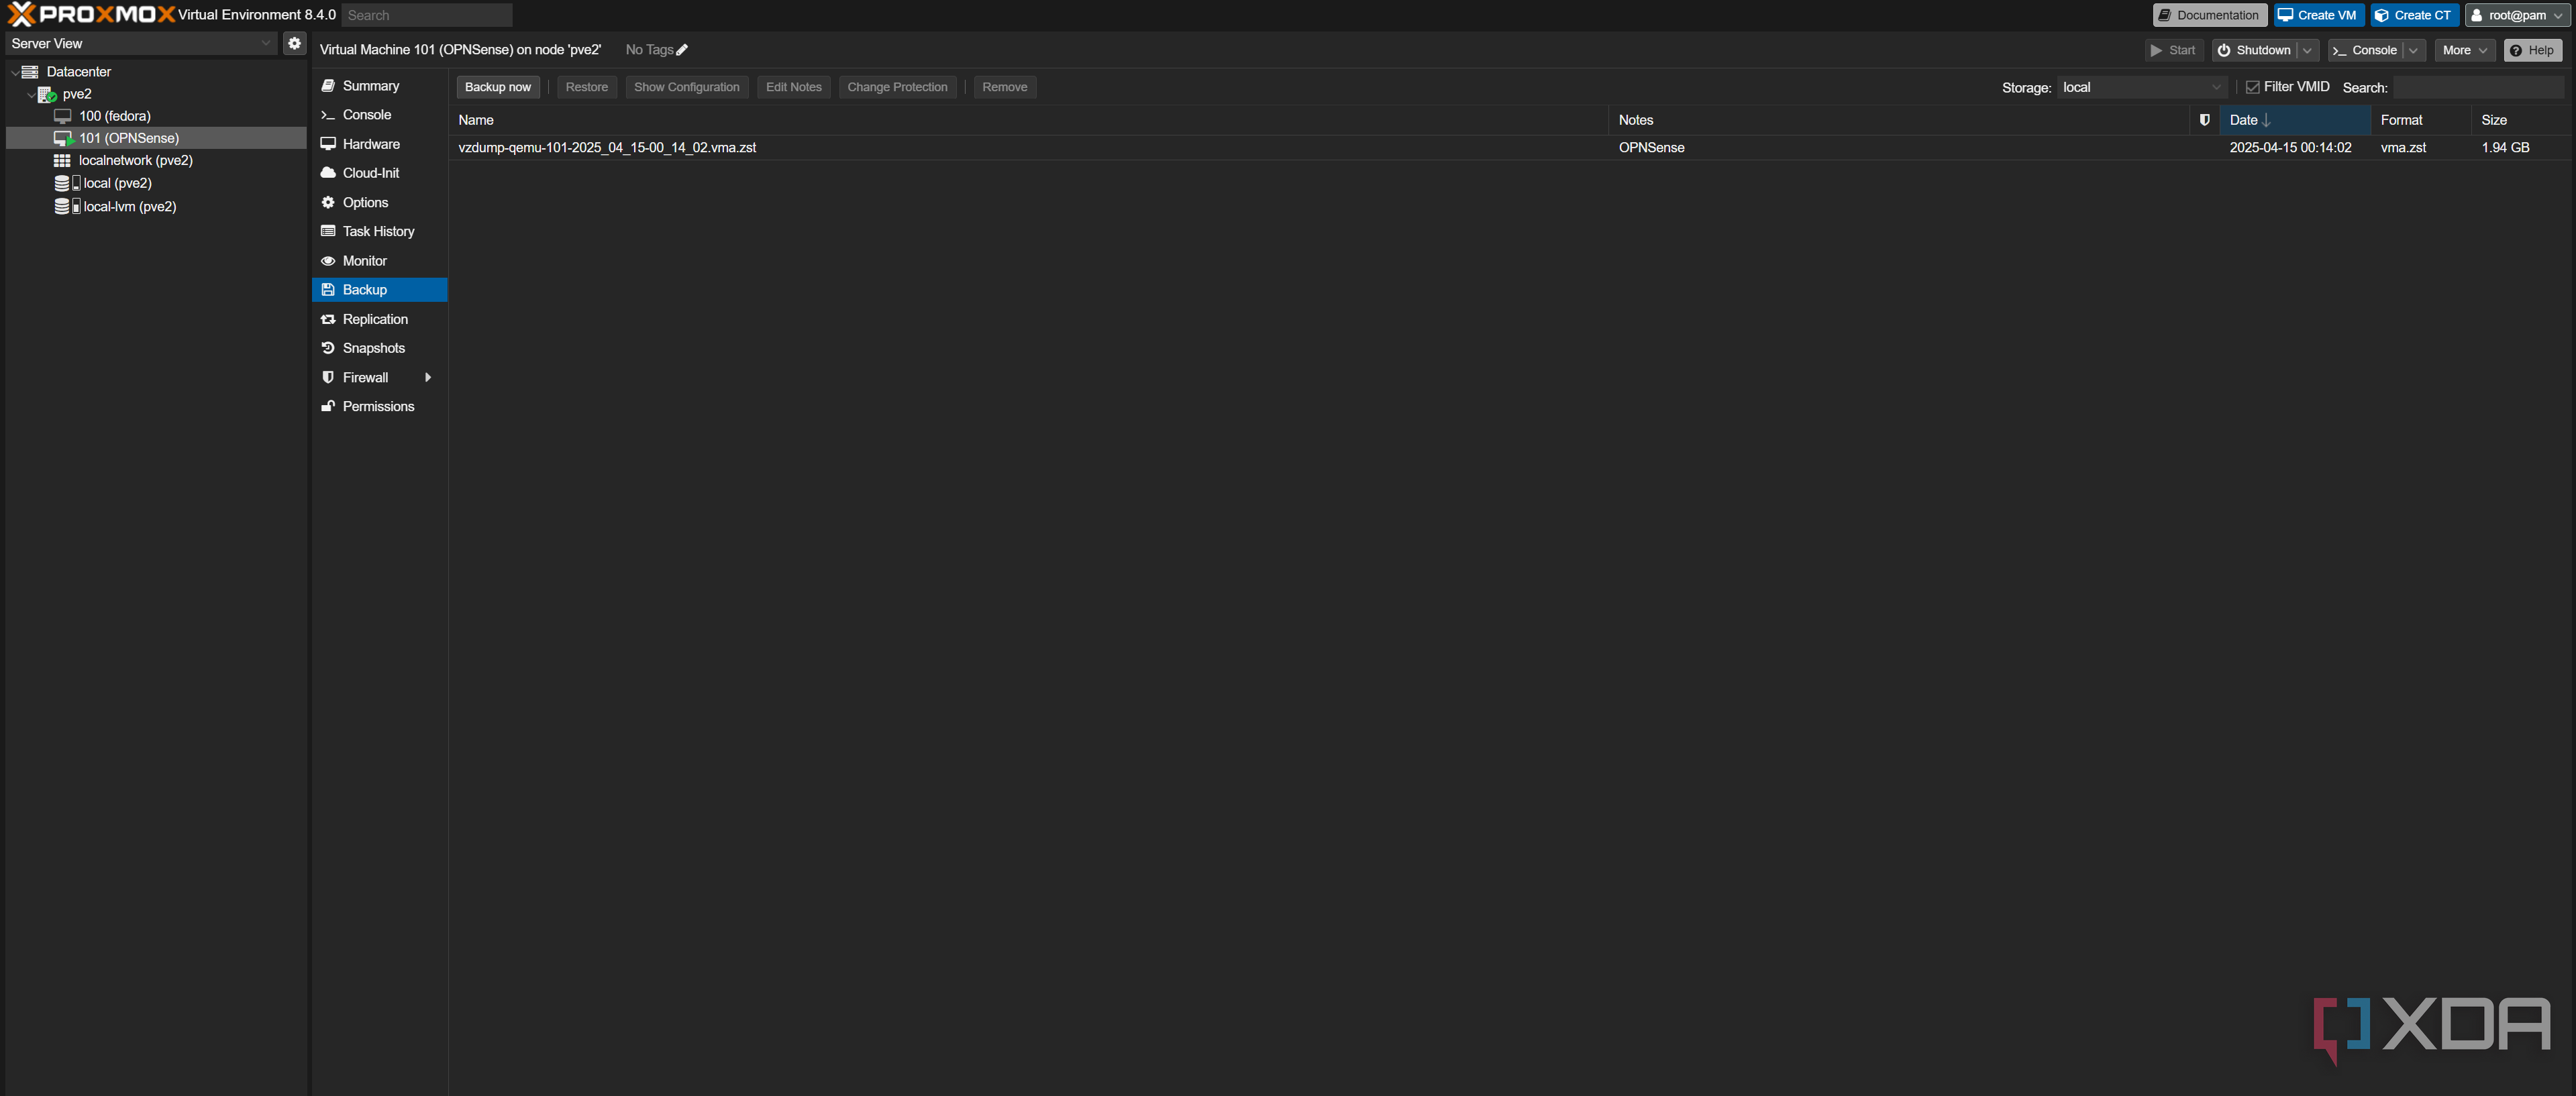Open the Task History tab
Image resolution: width=2576 pixels, height=1096 pixels.
pyautogui.click(x=379, y=231)
